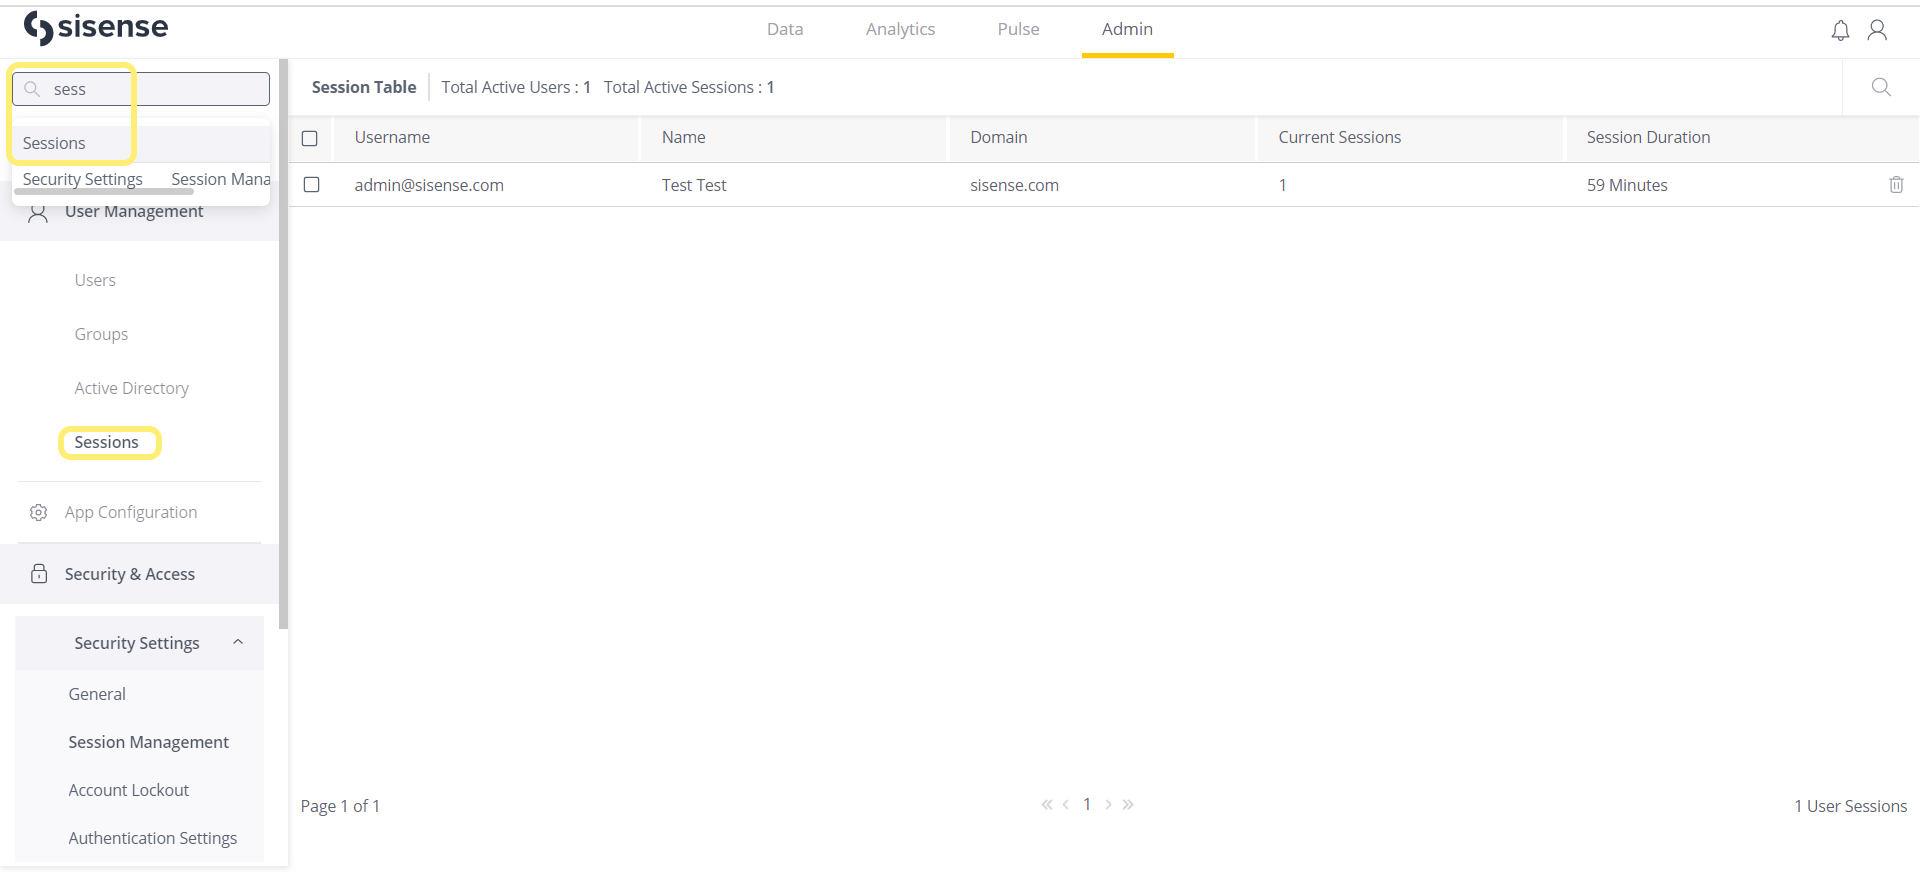
Task: Select the Admin tab
Action: click(x=1127, y=30)
